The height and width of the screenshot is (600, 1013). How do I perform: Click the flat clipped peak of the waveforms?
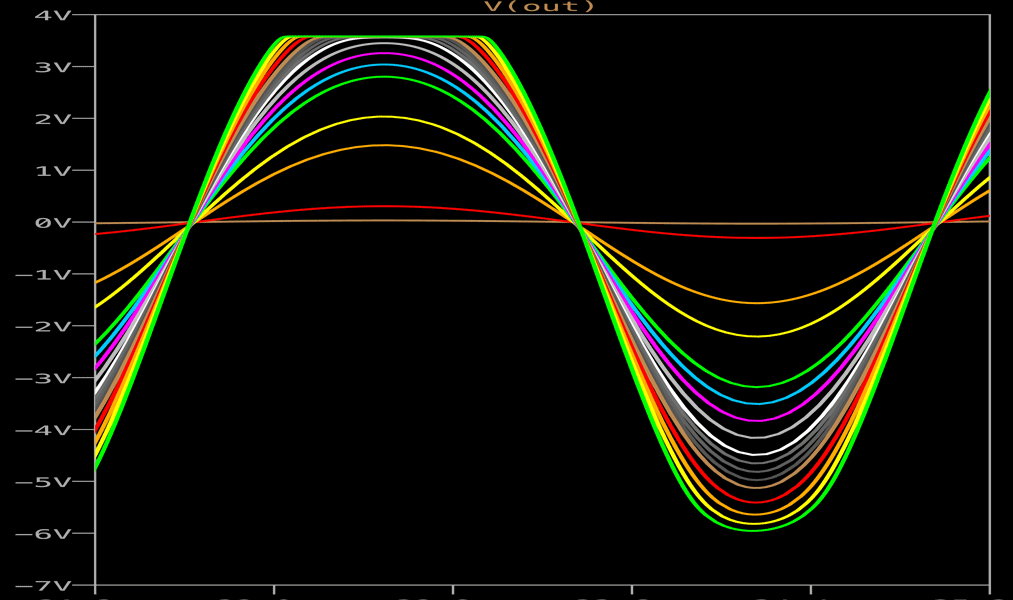[x=385, y=38]
